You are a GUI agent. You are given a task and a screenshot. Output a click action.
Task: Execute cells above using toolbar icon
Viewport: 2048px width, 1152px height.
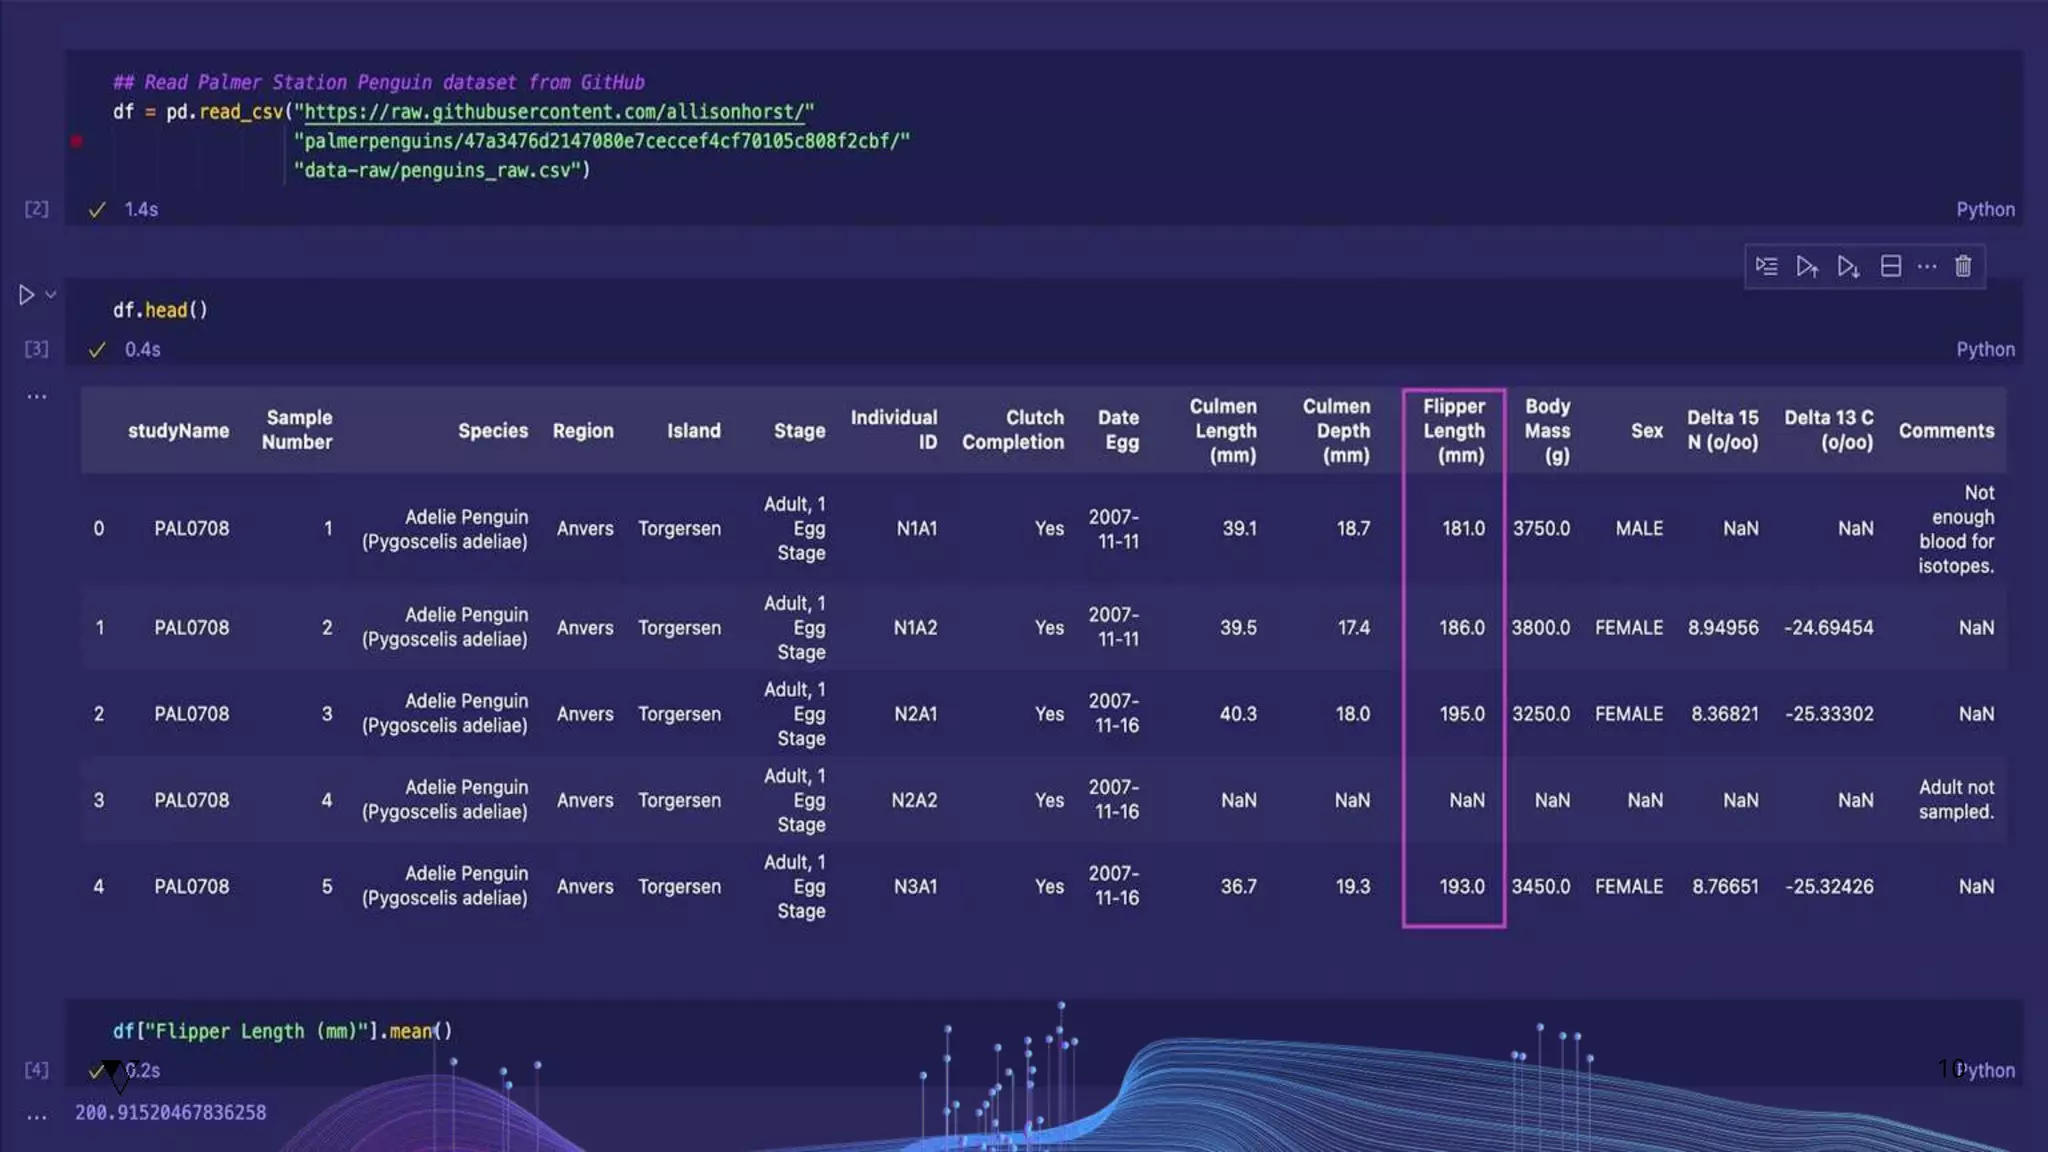(1806, 267)
